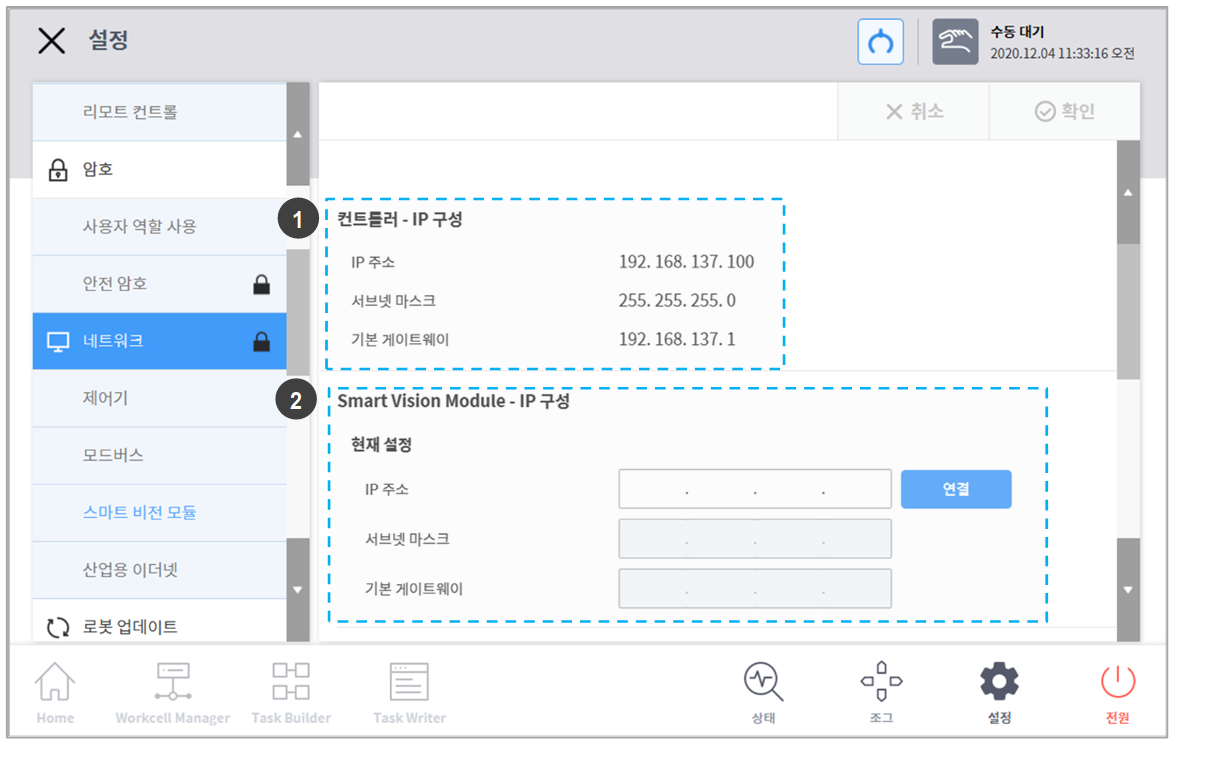Open Workcell Manager
This screenshot has height=775, width=1210.
[172, 693]
